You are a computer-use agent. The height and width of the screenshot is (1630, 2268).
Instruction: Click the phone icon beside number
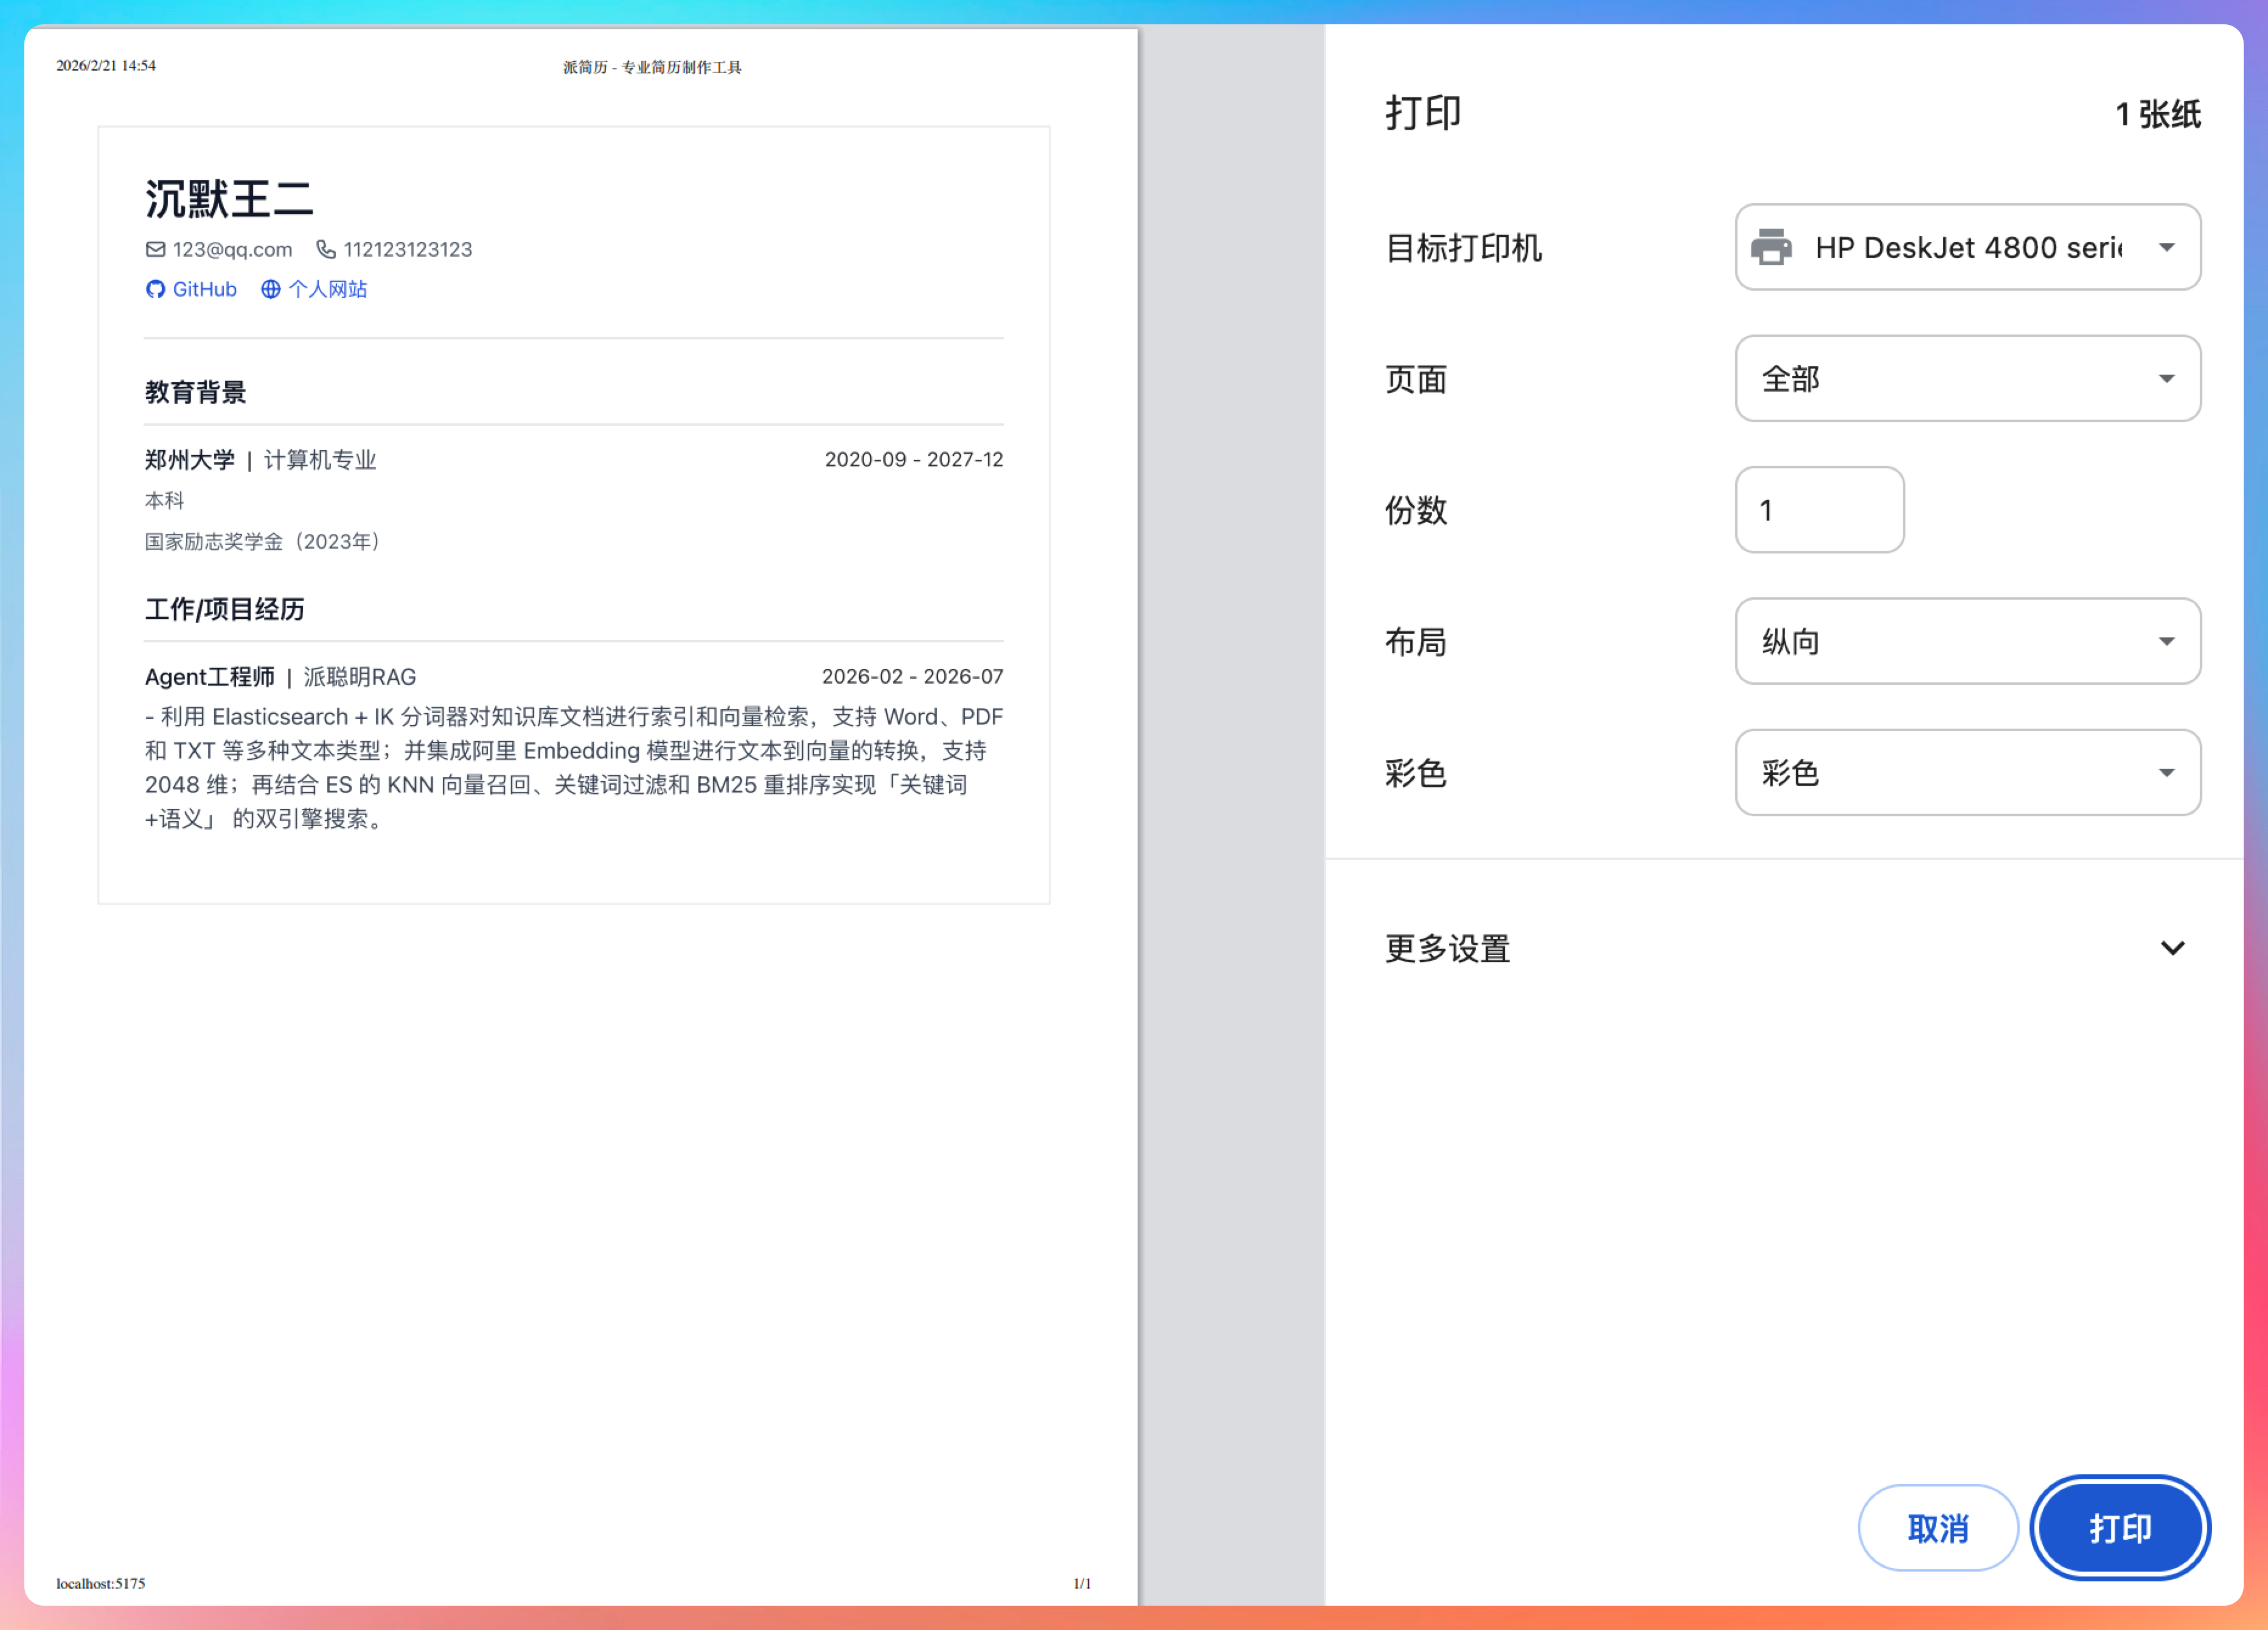click(x=326, y=249)
